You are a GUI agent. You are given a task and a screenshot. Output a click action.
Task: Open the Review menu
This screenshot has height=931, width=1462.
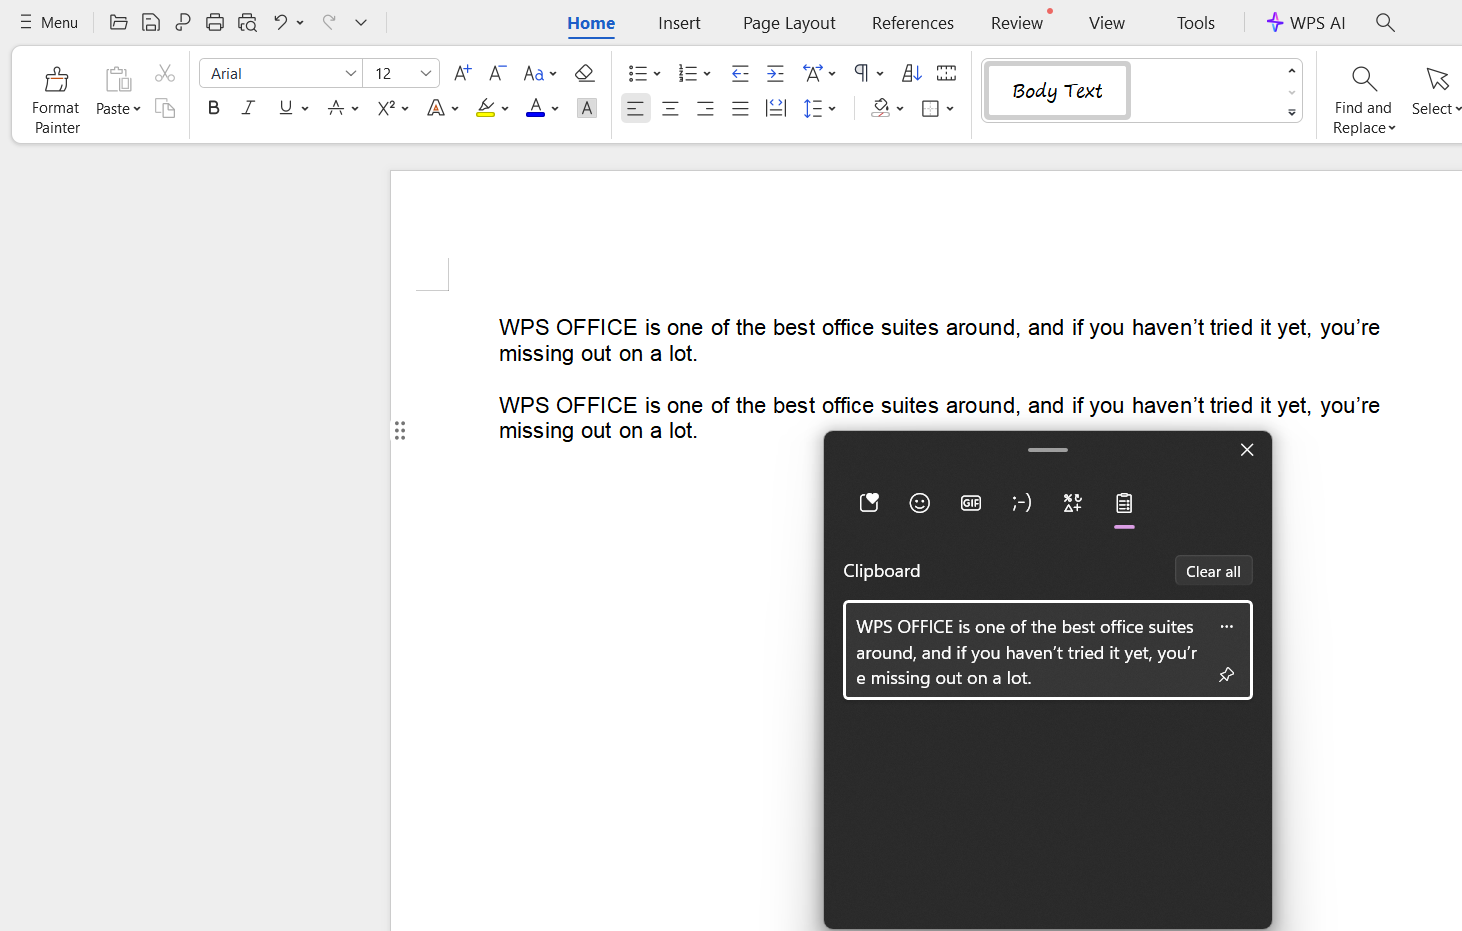tap(1016, 22)
